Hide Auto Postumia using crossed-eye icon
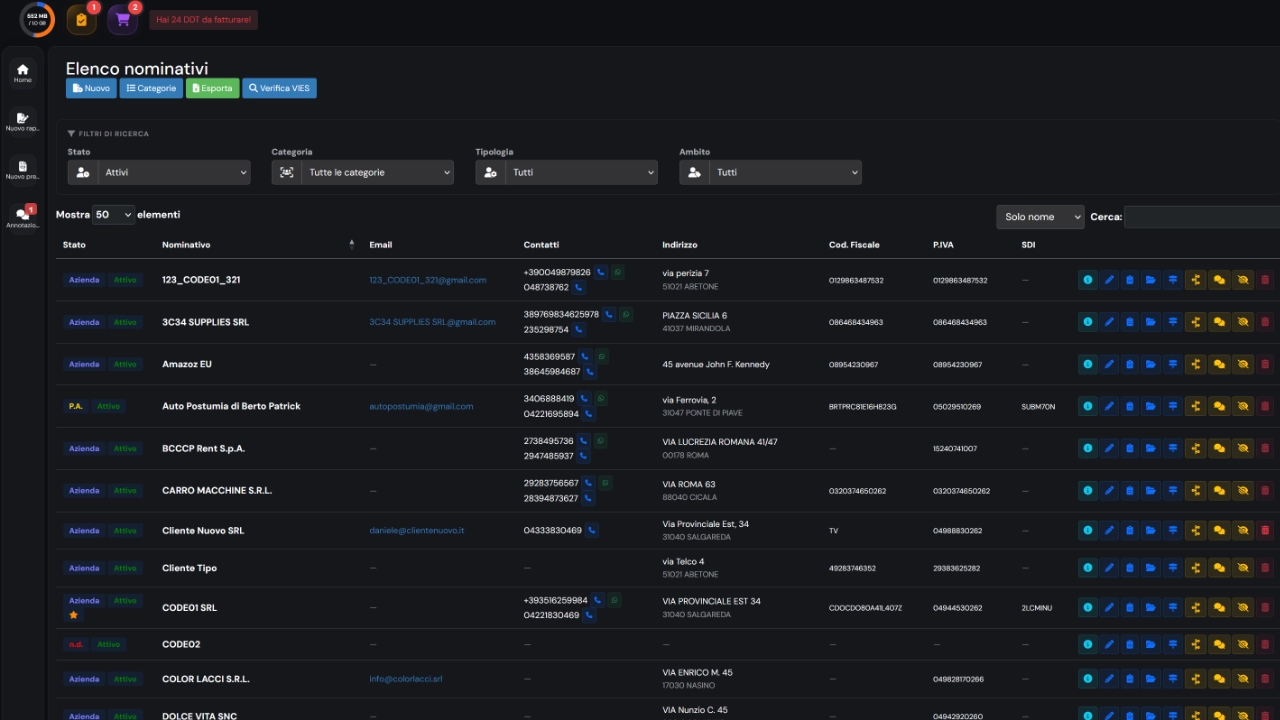This screenshot has height=720, width=1280. tap(1243, 406)
